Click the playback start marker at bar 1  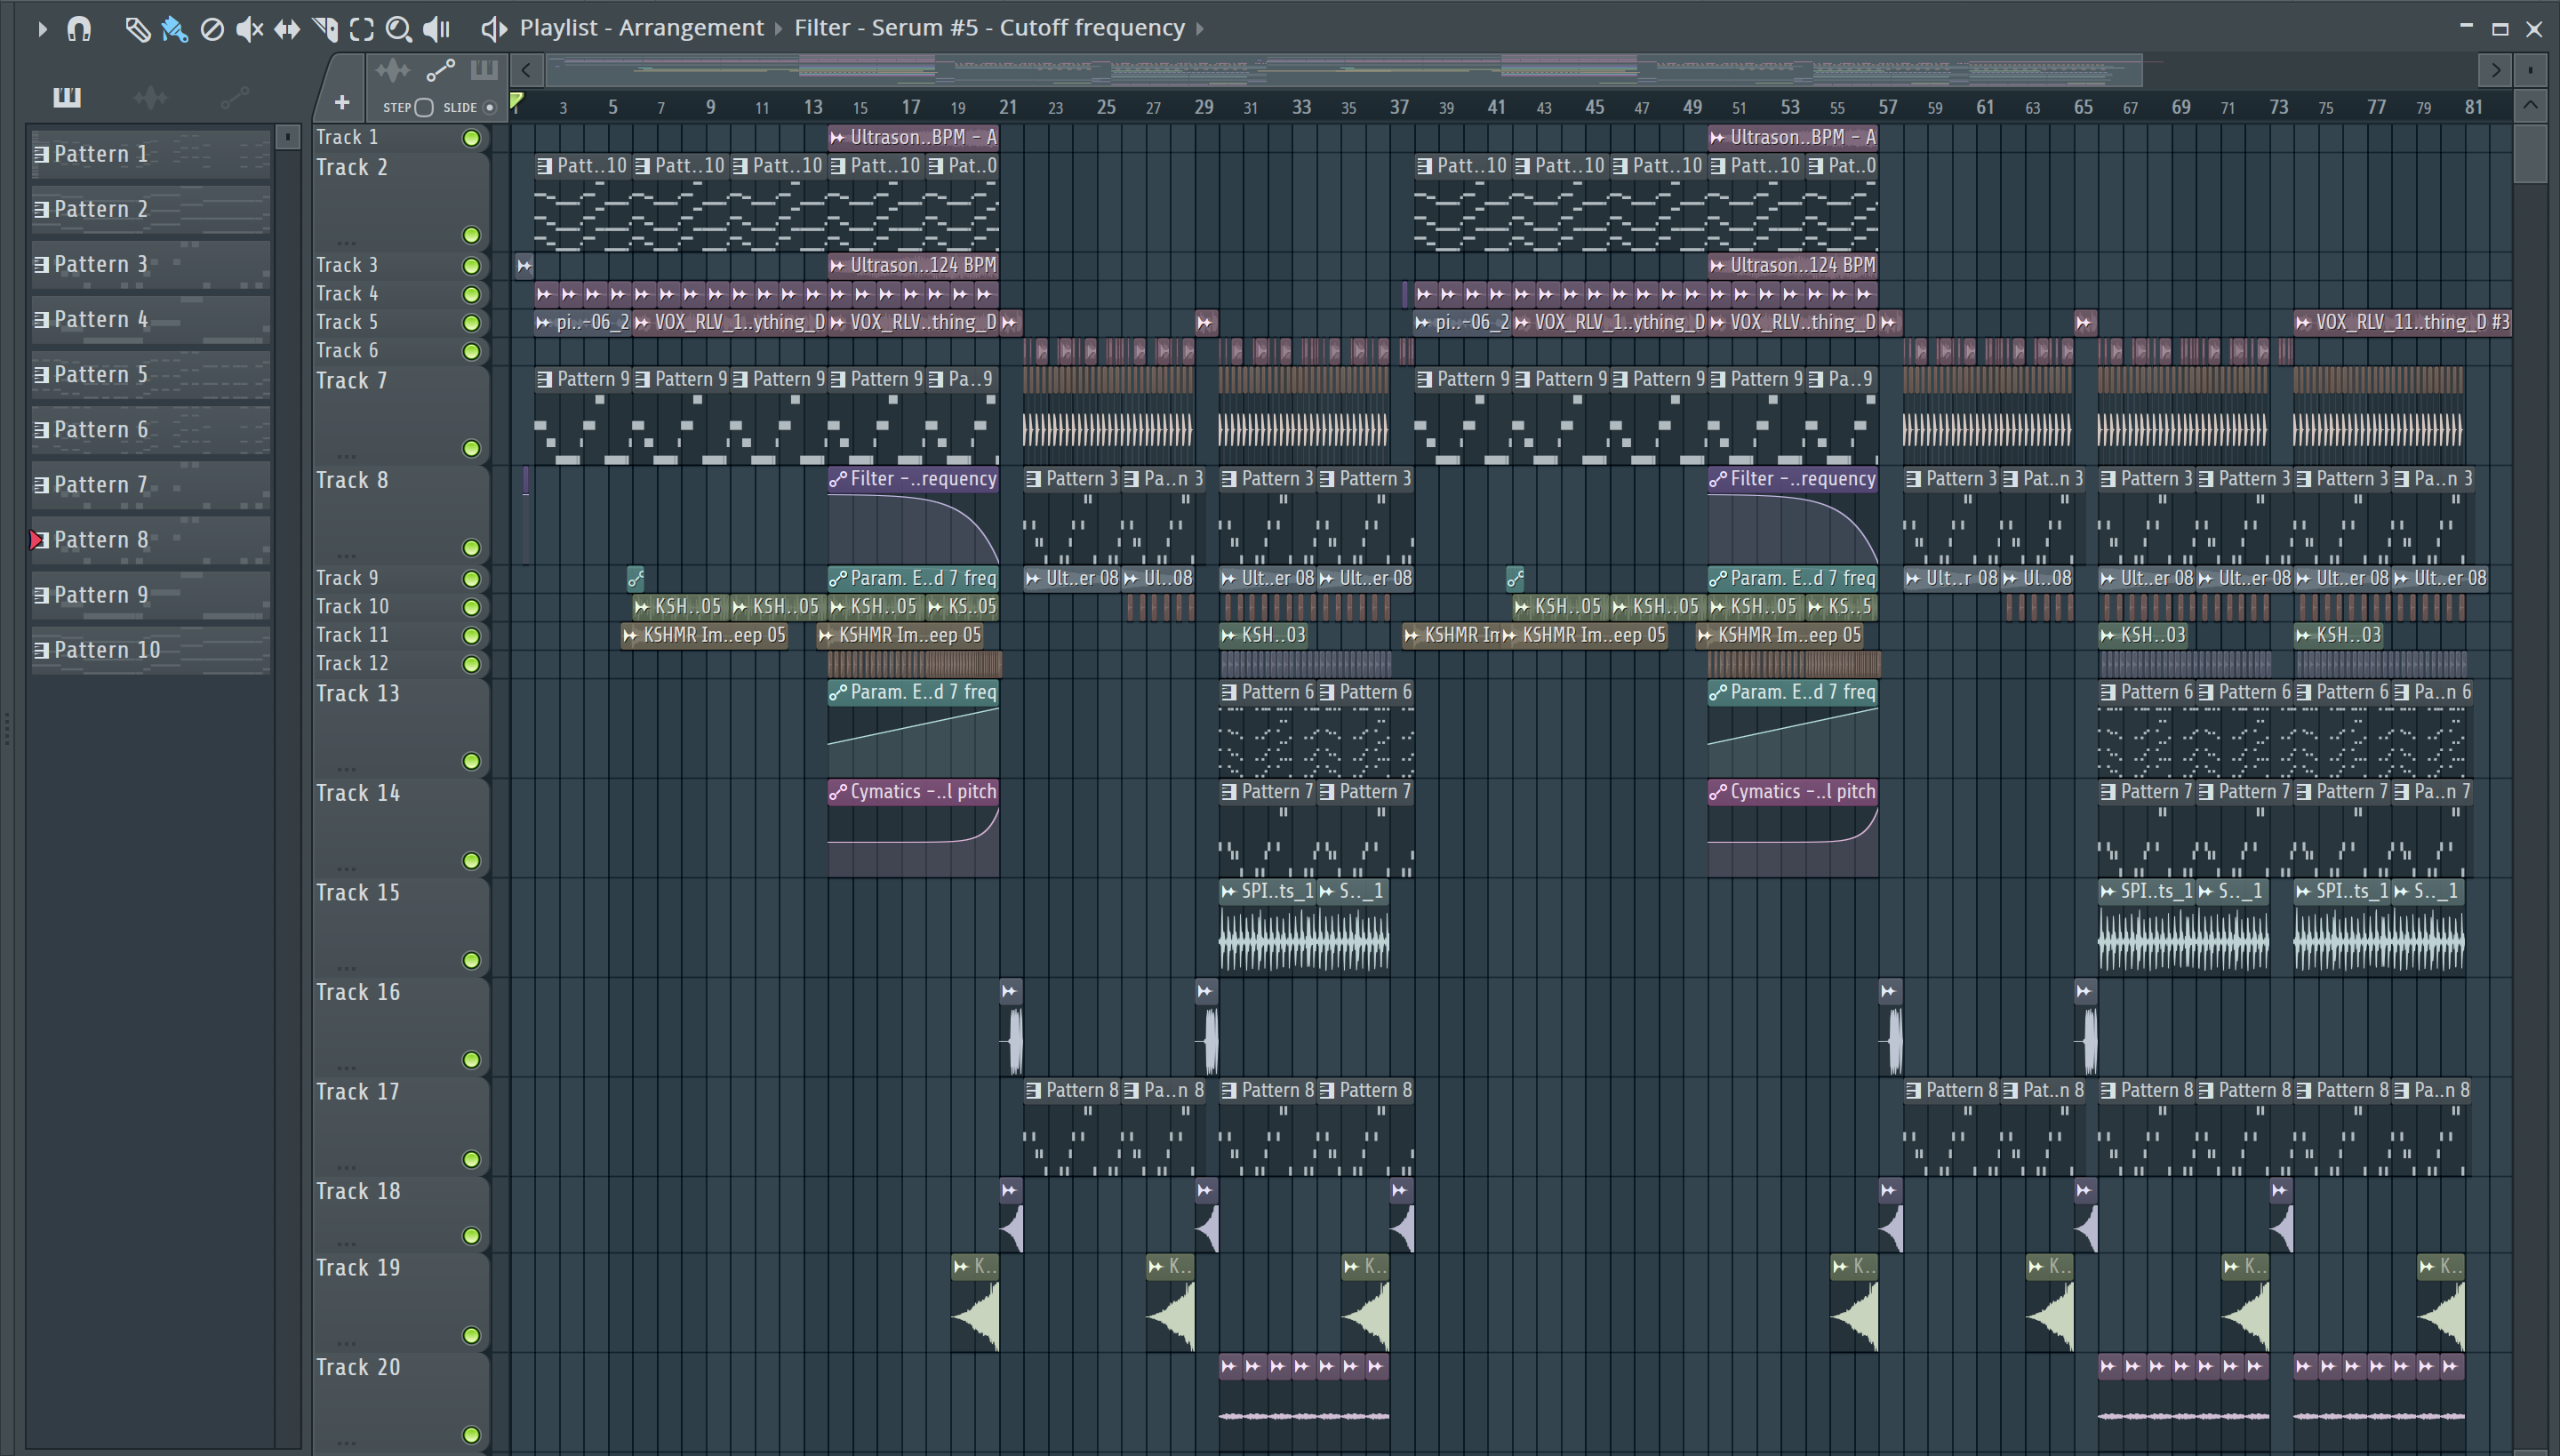click(517, 101)
